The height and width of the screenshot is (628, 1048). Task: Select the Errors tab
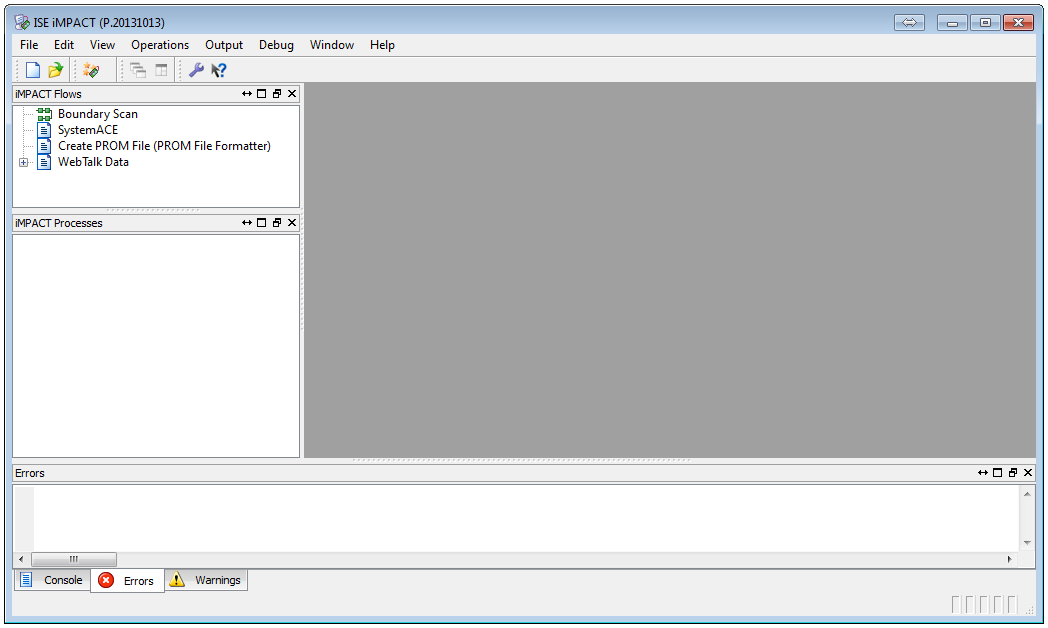pos(127,581)
